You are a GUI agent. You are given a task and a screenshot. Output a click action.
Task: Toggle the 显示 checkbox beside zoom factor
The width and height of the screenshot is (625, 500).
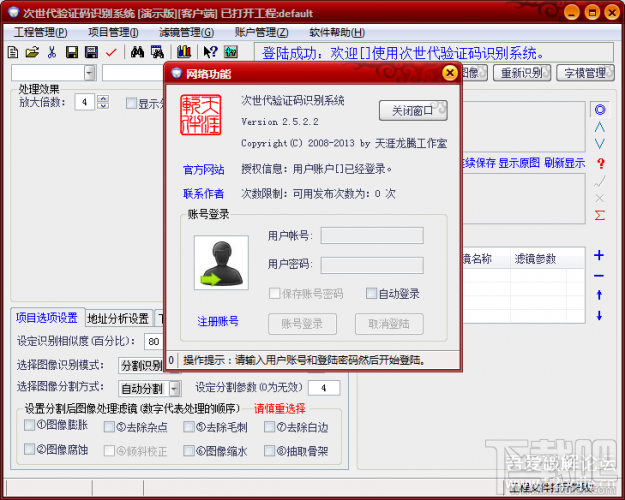[x=131, y=104]
